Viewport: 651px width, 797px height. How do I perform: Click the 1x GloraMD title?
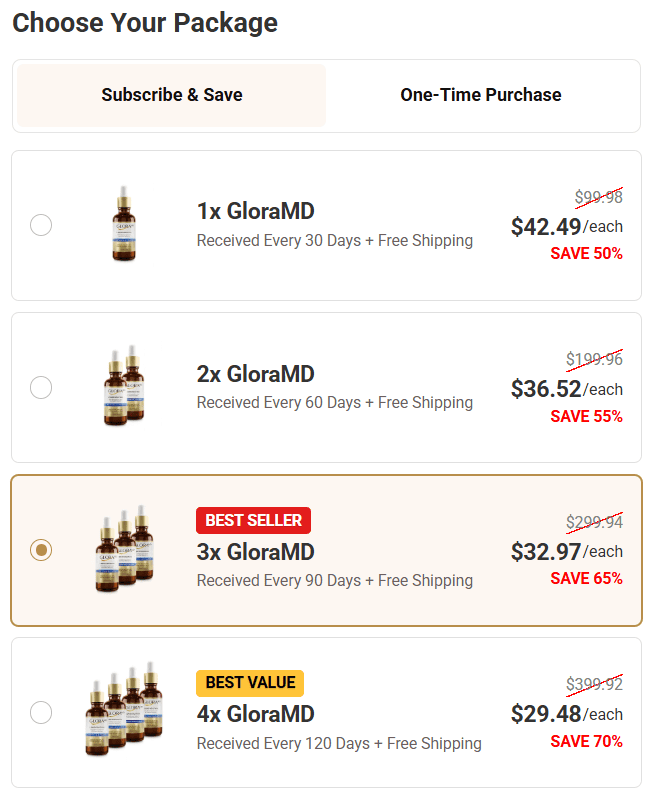click(256, 211)
